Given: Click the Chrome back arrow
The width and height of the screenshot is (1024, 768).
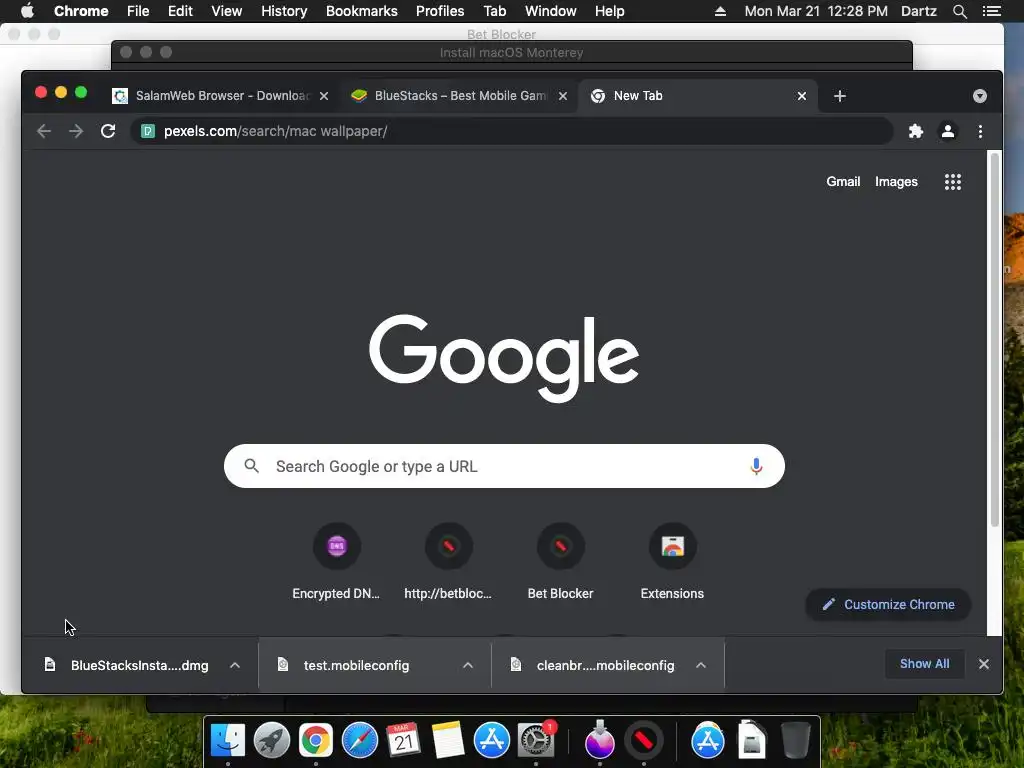Looking at the screenshot, I should [44, 131].
